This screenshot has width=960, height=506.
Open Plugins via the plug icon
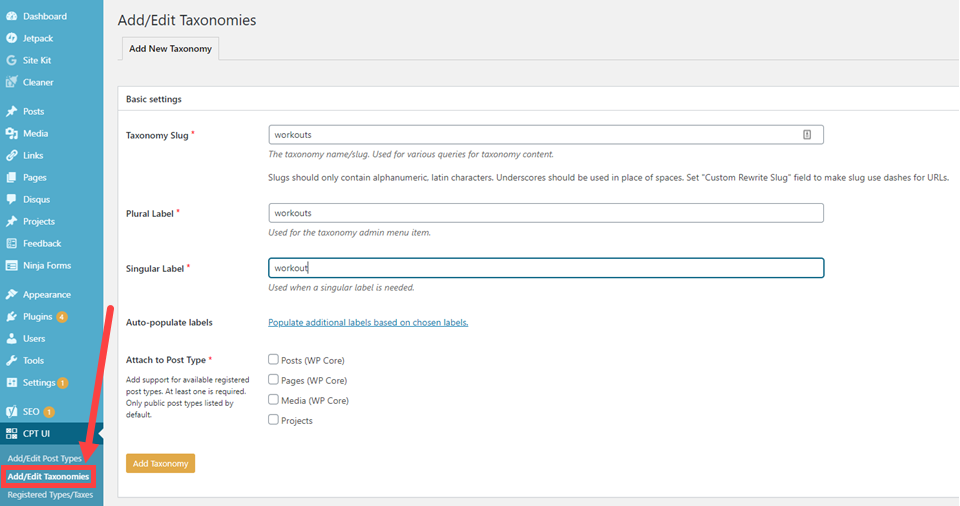11,317
